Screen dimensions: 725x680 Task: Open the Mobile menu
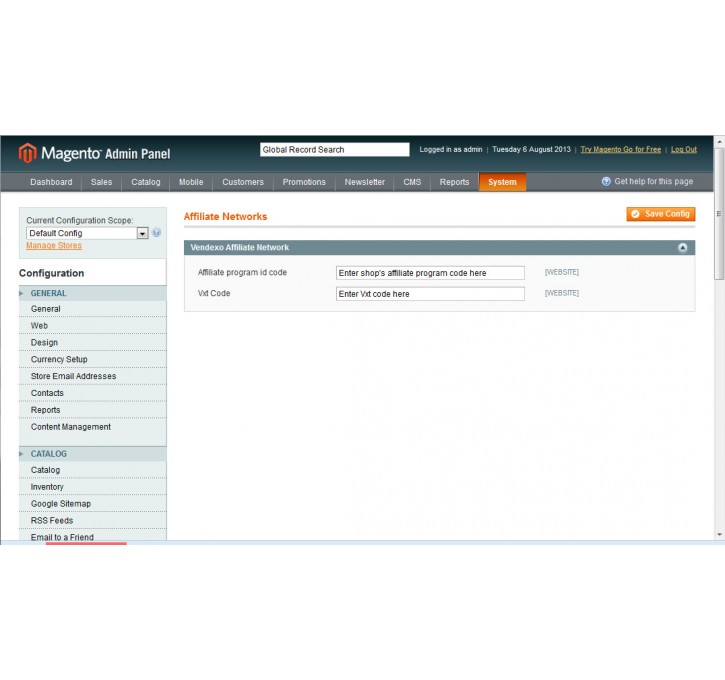click(x=191, y=182)
